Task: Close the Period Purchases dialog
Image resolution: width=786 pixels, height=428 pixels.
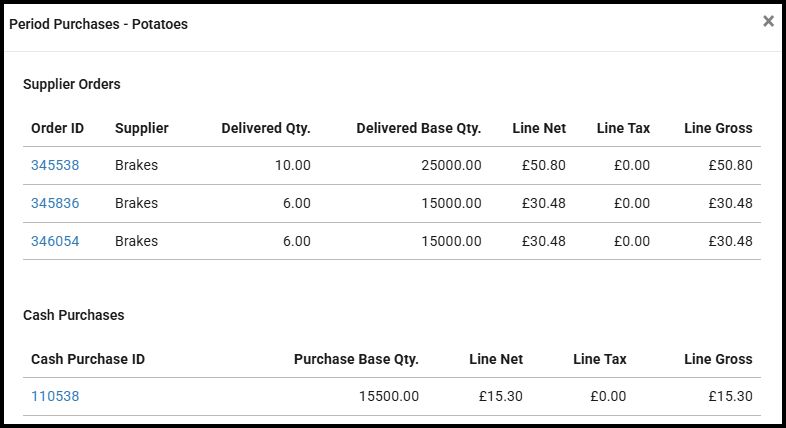Action: click(768, 21)
